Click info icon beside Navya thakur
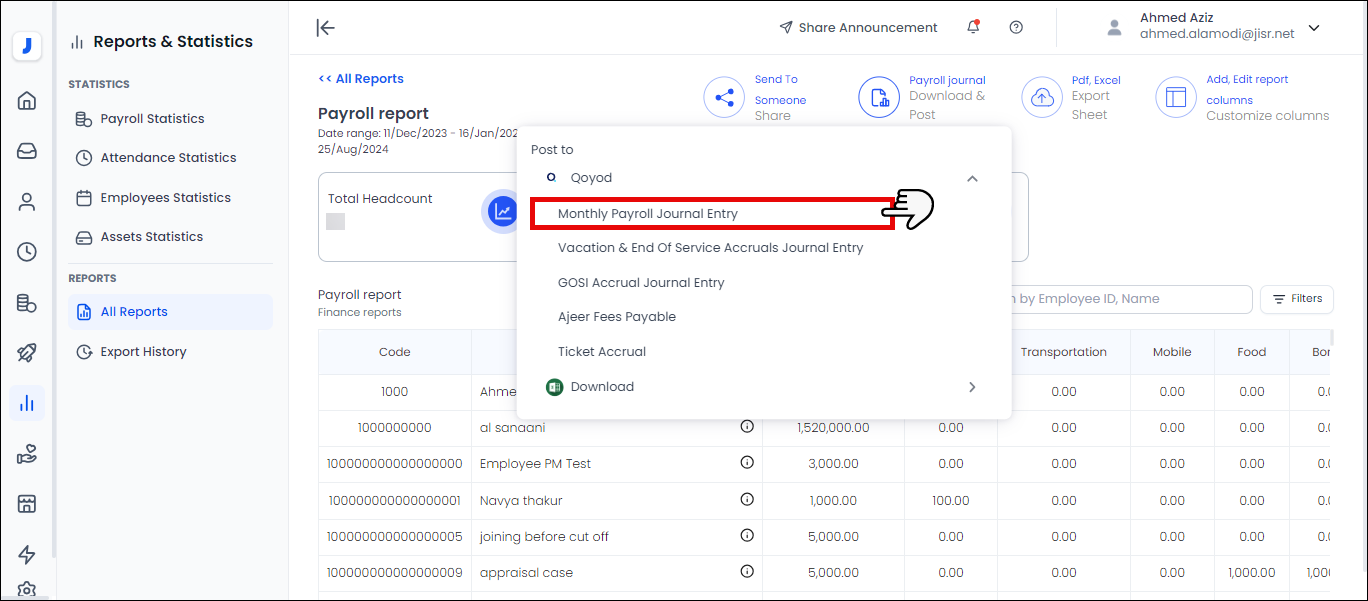This screenshot has height=601, width=1368. [747, 499]
